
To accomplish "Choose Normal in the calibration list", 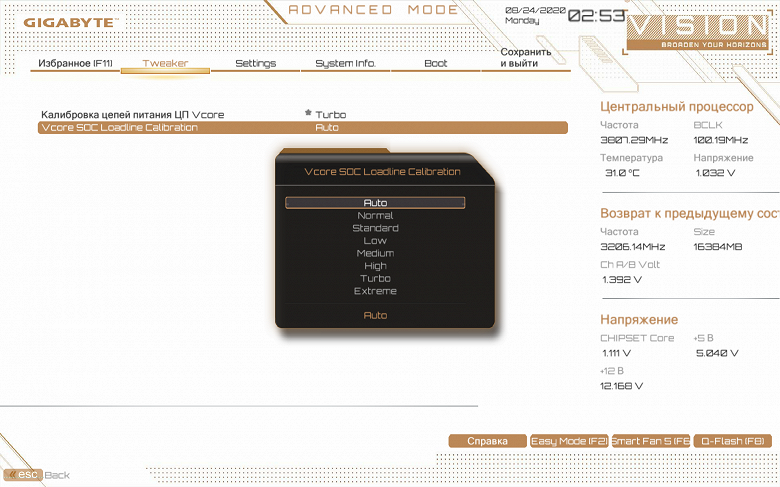I will [x=375, y=215].
